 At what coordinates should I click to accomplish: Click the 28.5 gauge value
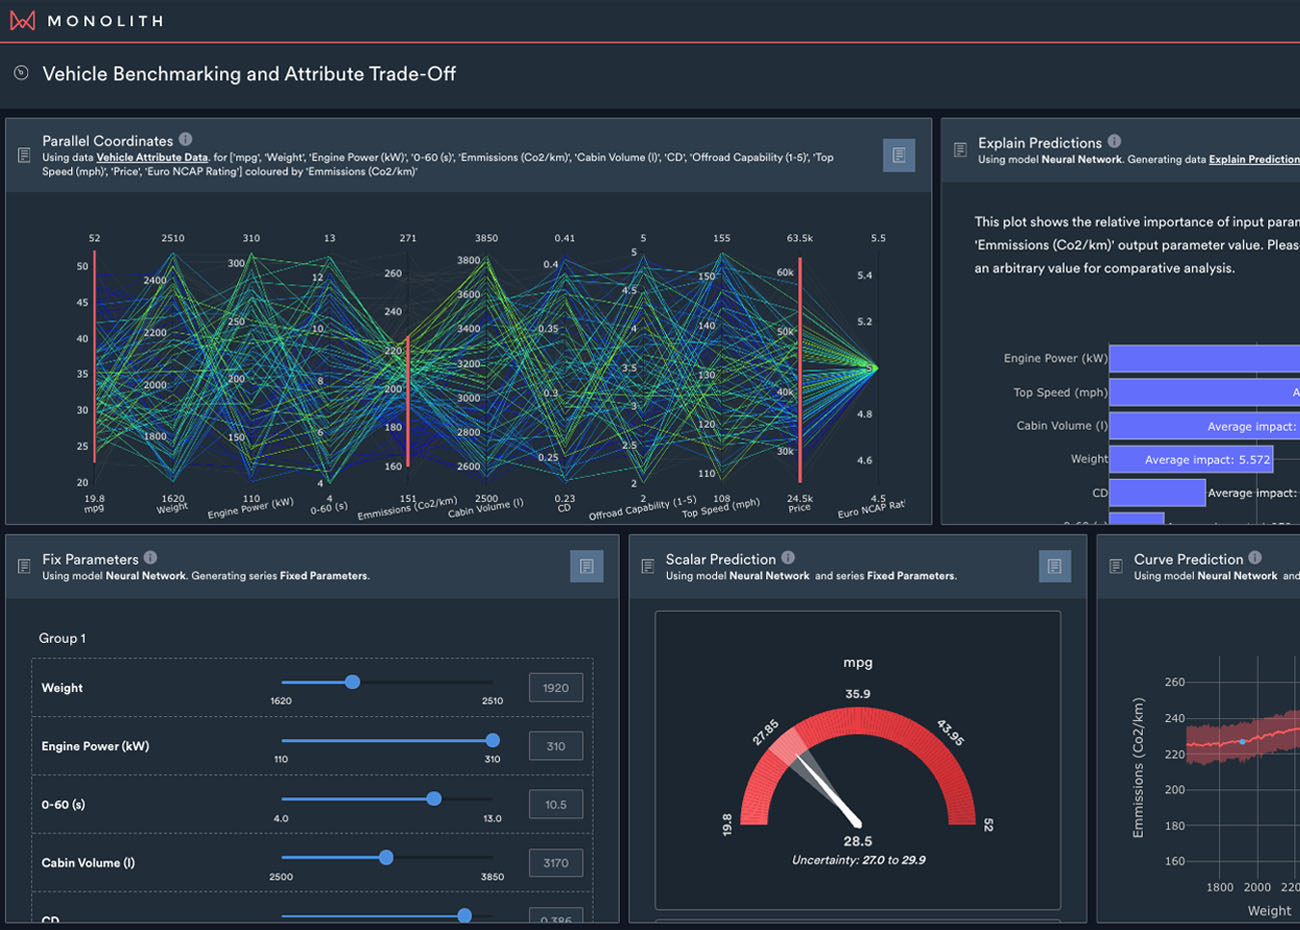pos(858,841)
